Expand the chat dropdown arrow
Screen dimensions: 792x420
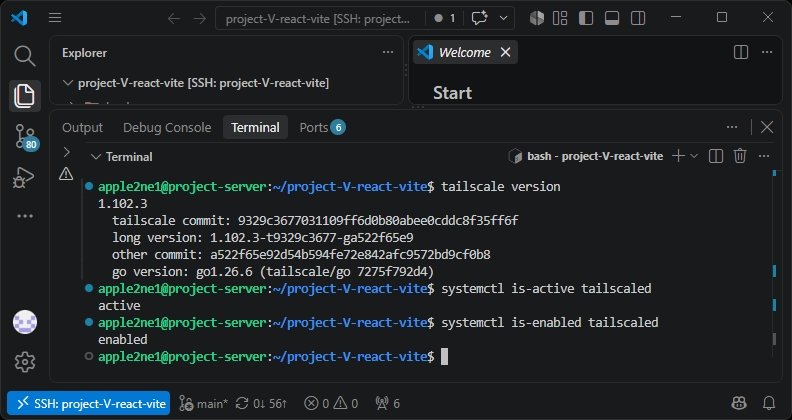503,18
